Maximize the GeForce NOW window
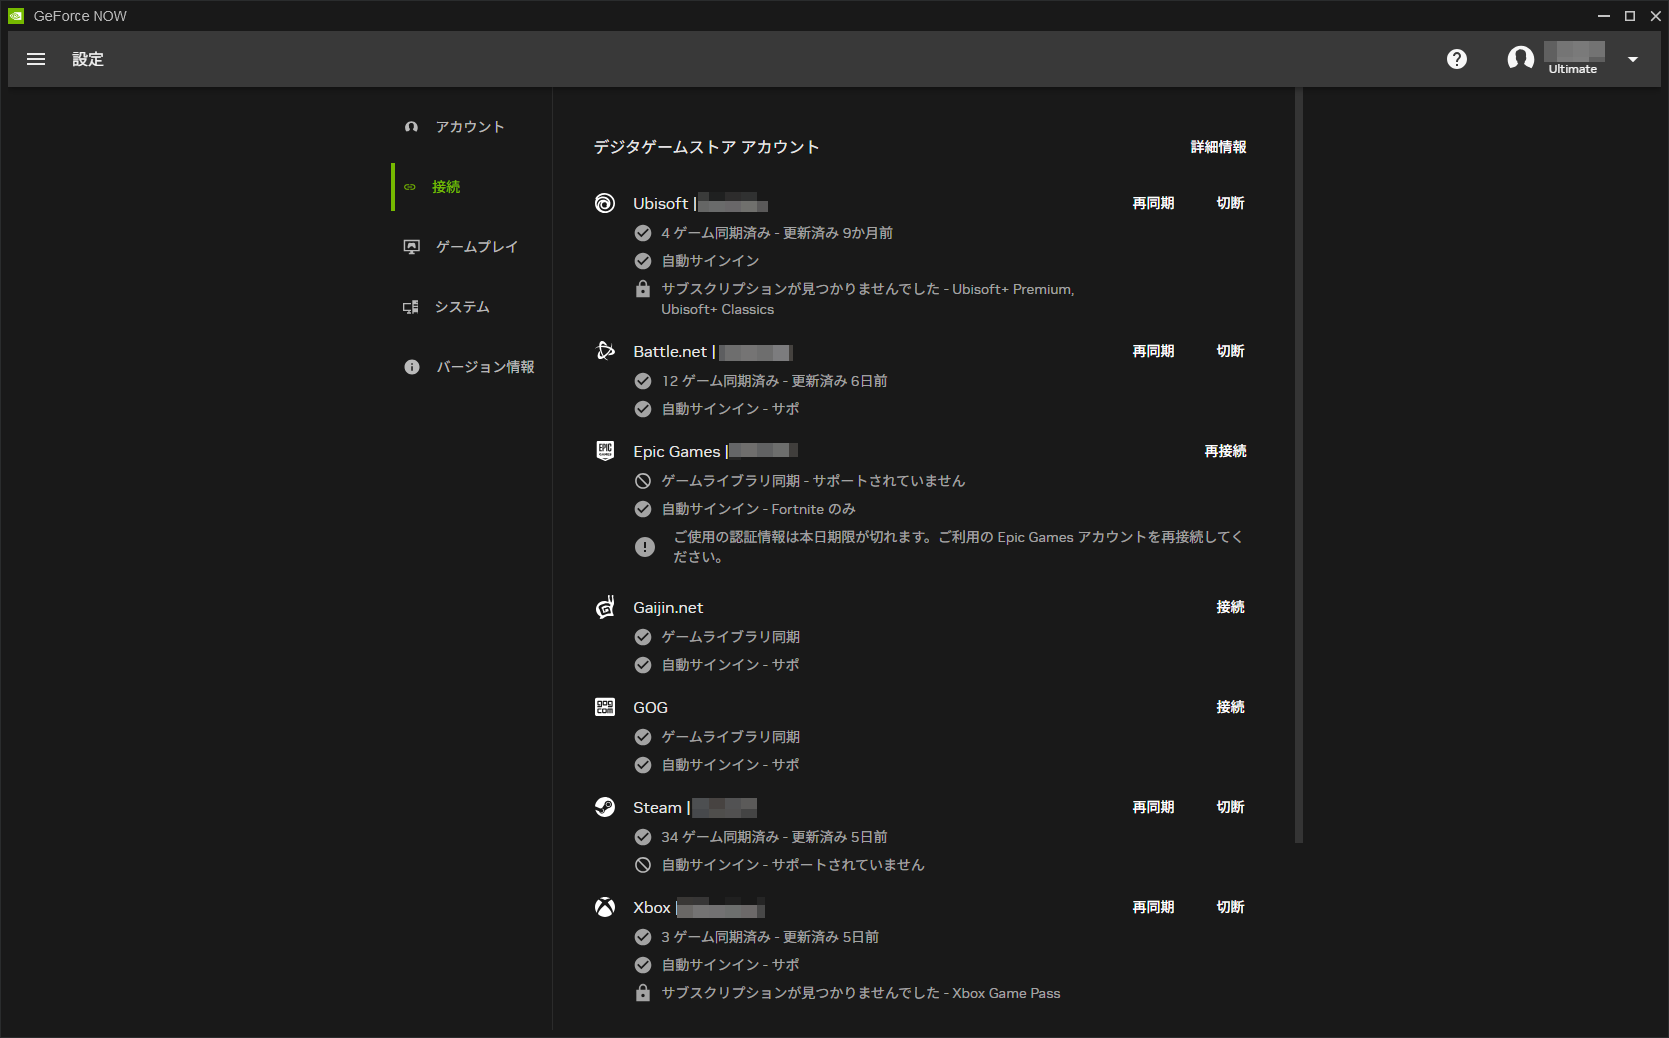This screenshot has height=1038, width=1669. (1629, 16)
